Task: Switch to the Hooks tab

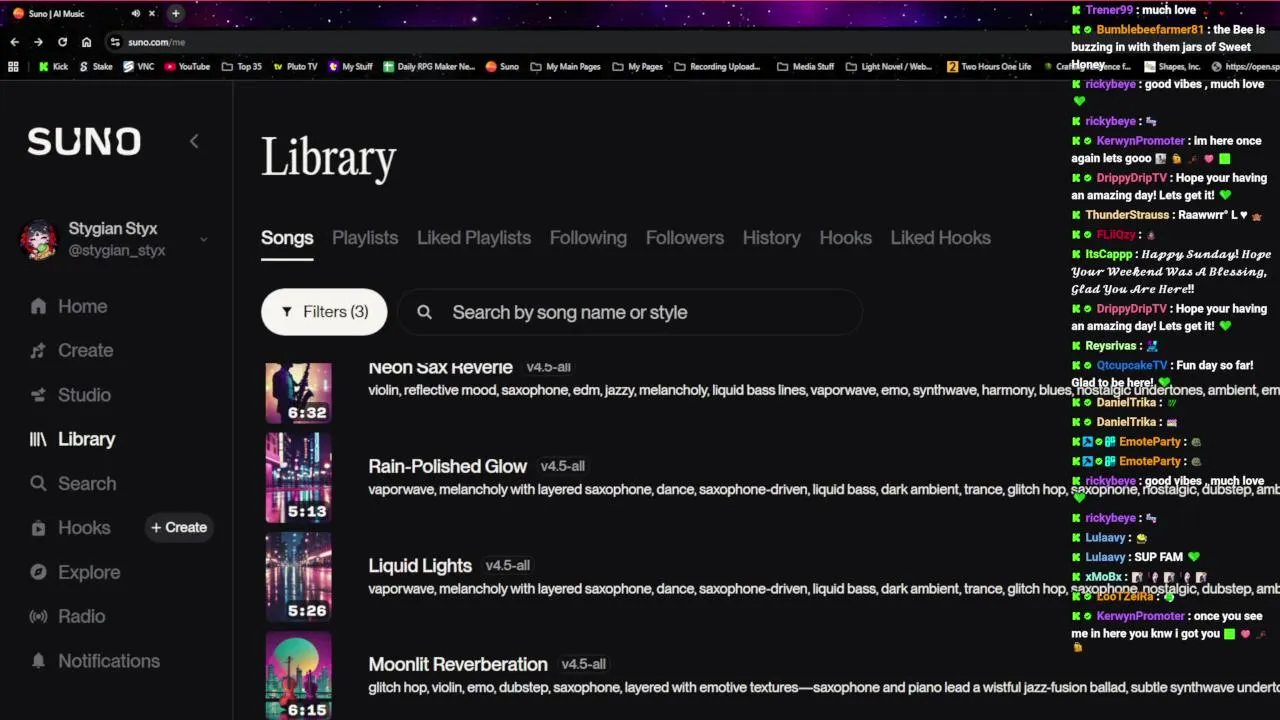Action: pyautogui.click(x=846, y=238)
